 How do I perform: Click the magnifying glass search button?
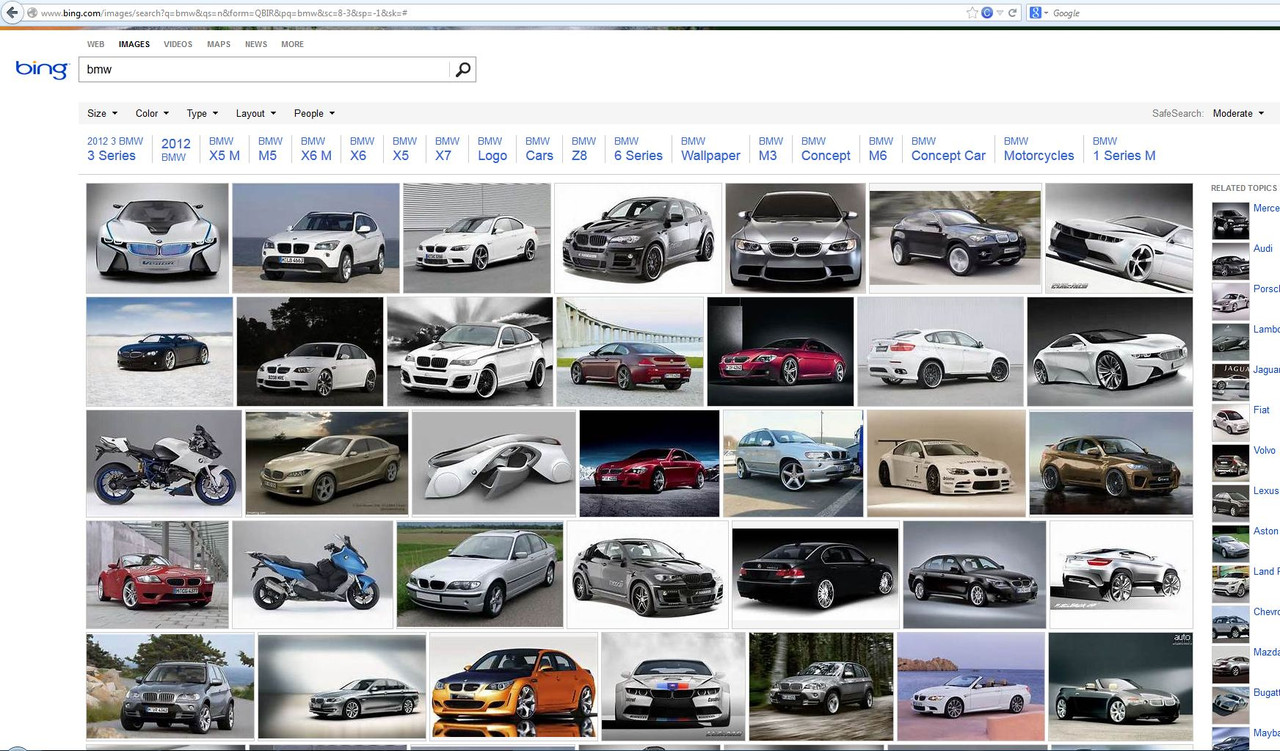[x=462, y=70]
